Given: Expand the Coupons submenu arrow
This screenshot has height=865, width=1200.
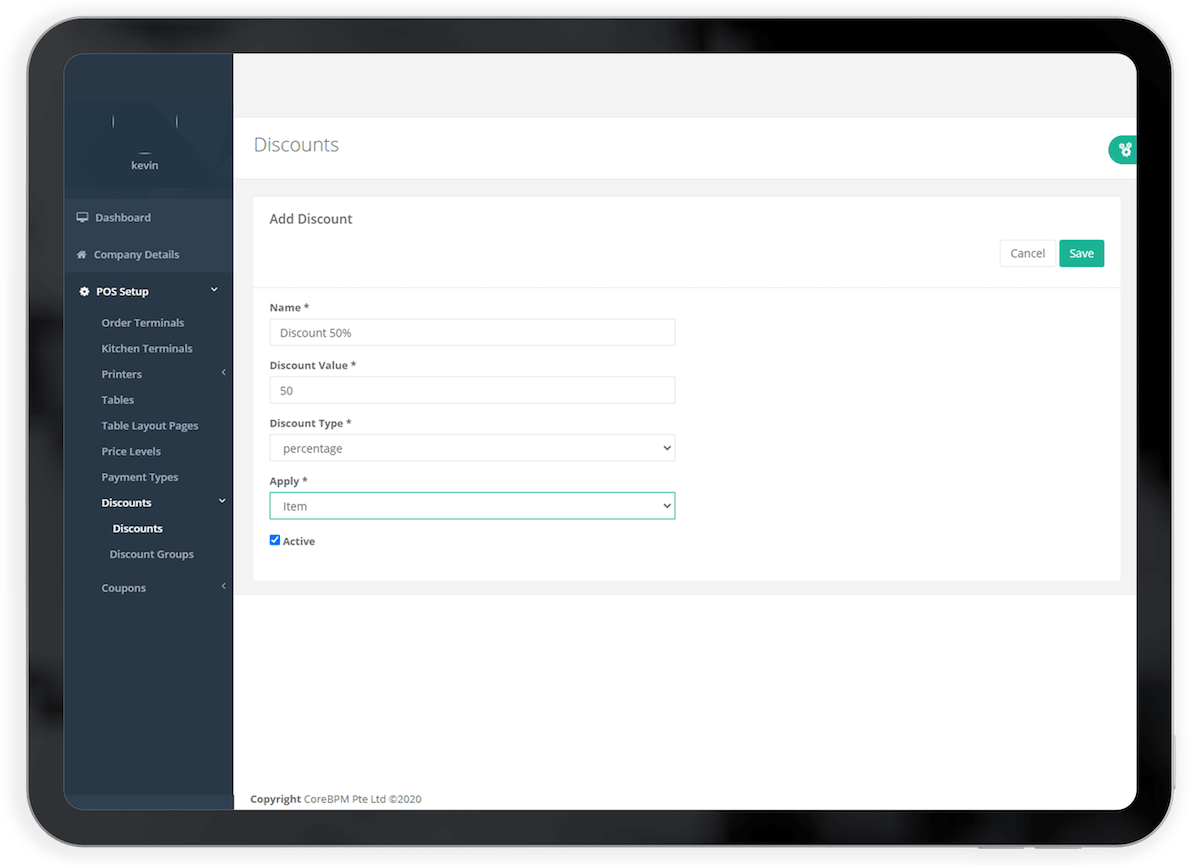Looking at the screenshot, I should point(223,587).
